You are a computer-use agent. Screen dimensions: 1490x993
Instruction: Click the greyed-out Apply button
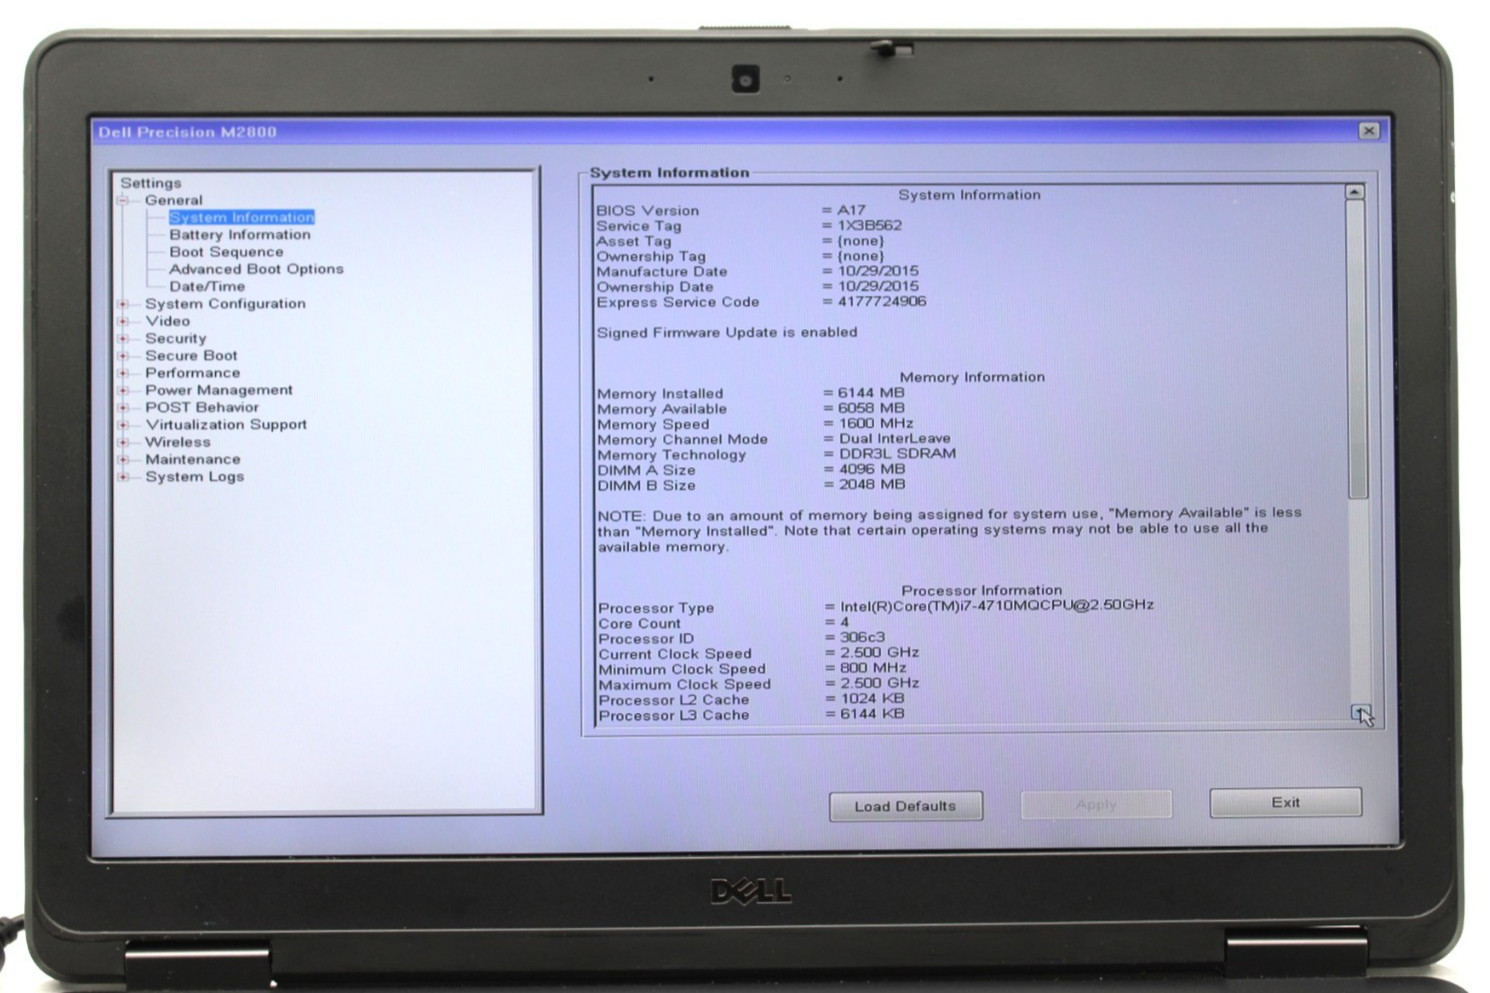(x=1096, y=804)
